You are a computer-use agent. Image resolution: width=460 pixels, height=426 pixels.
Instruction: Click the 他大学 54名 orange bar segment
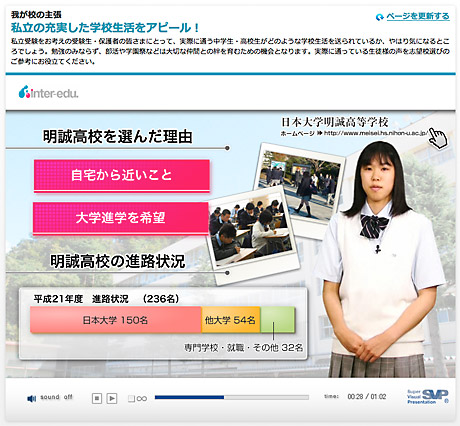click(230, 320)
